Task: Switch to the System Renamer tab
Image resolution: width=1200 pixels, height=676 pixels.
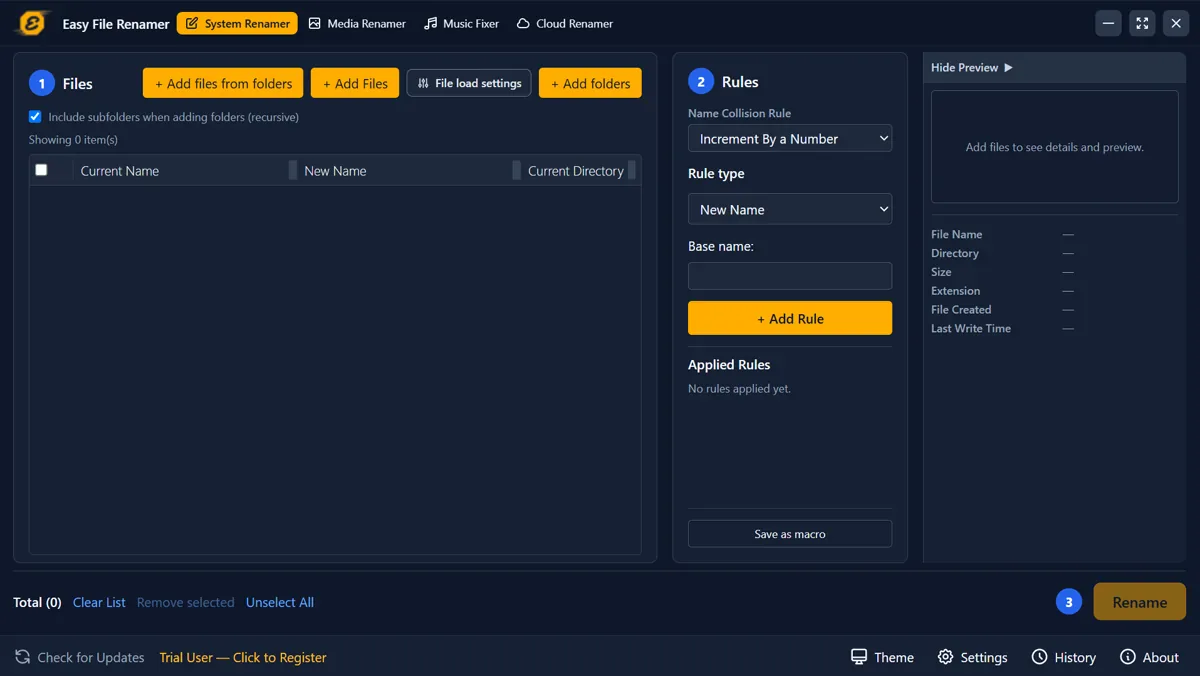Action: tap(237, 23)
